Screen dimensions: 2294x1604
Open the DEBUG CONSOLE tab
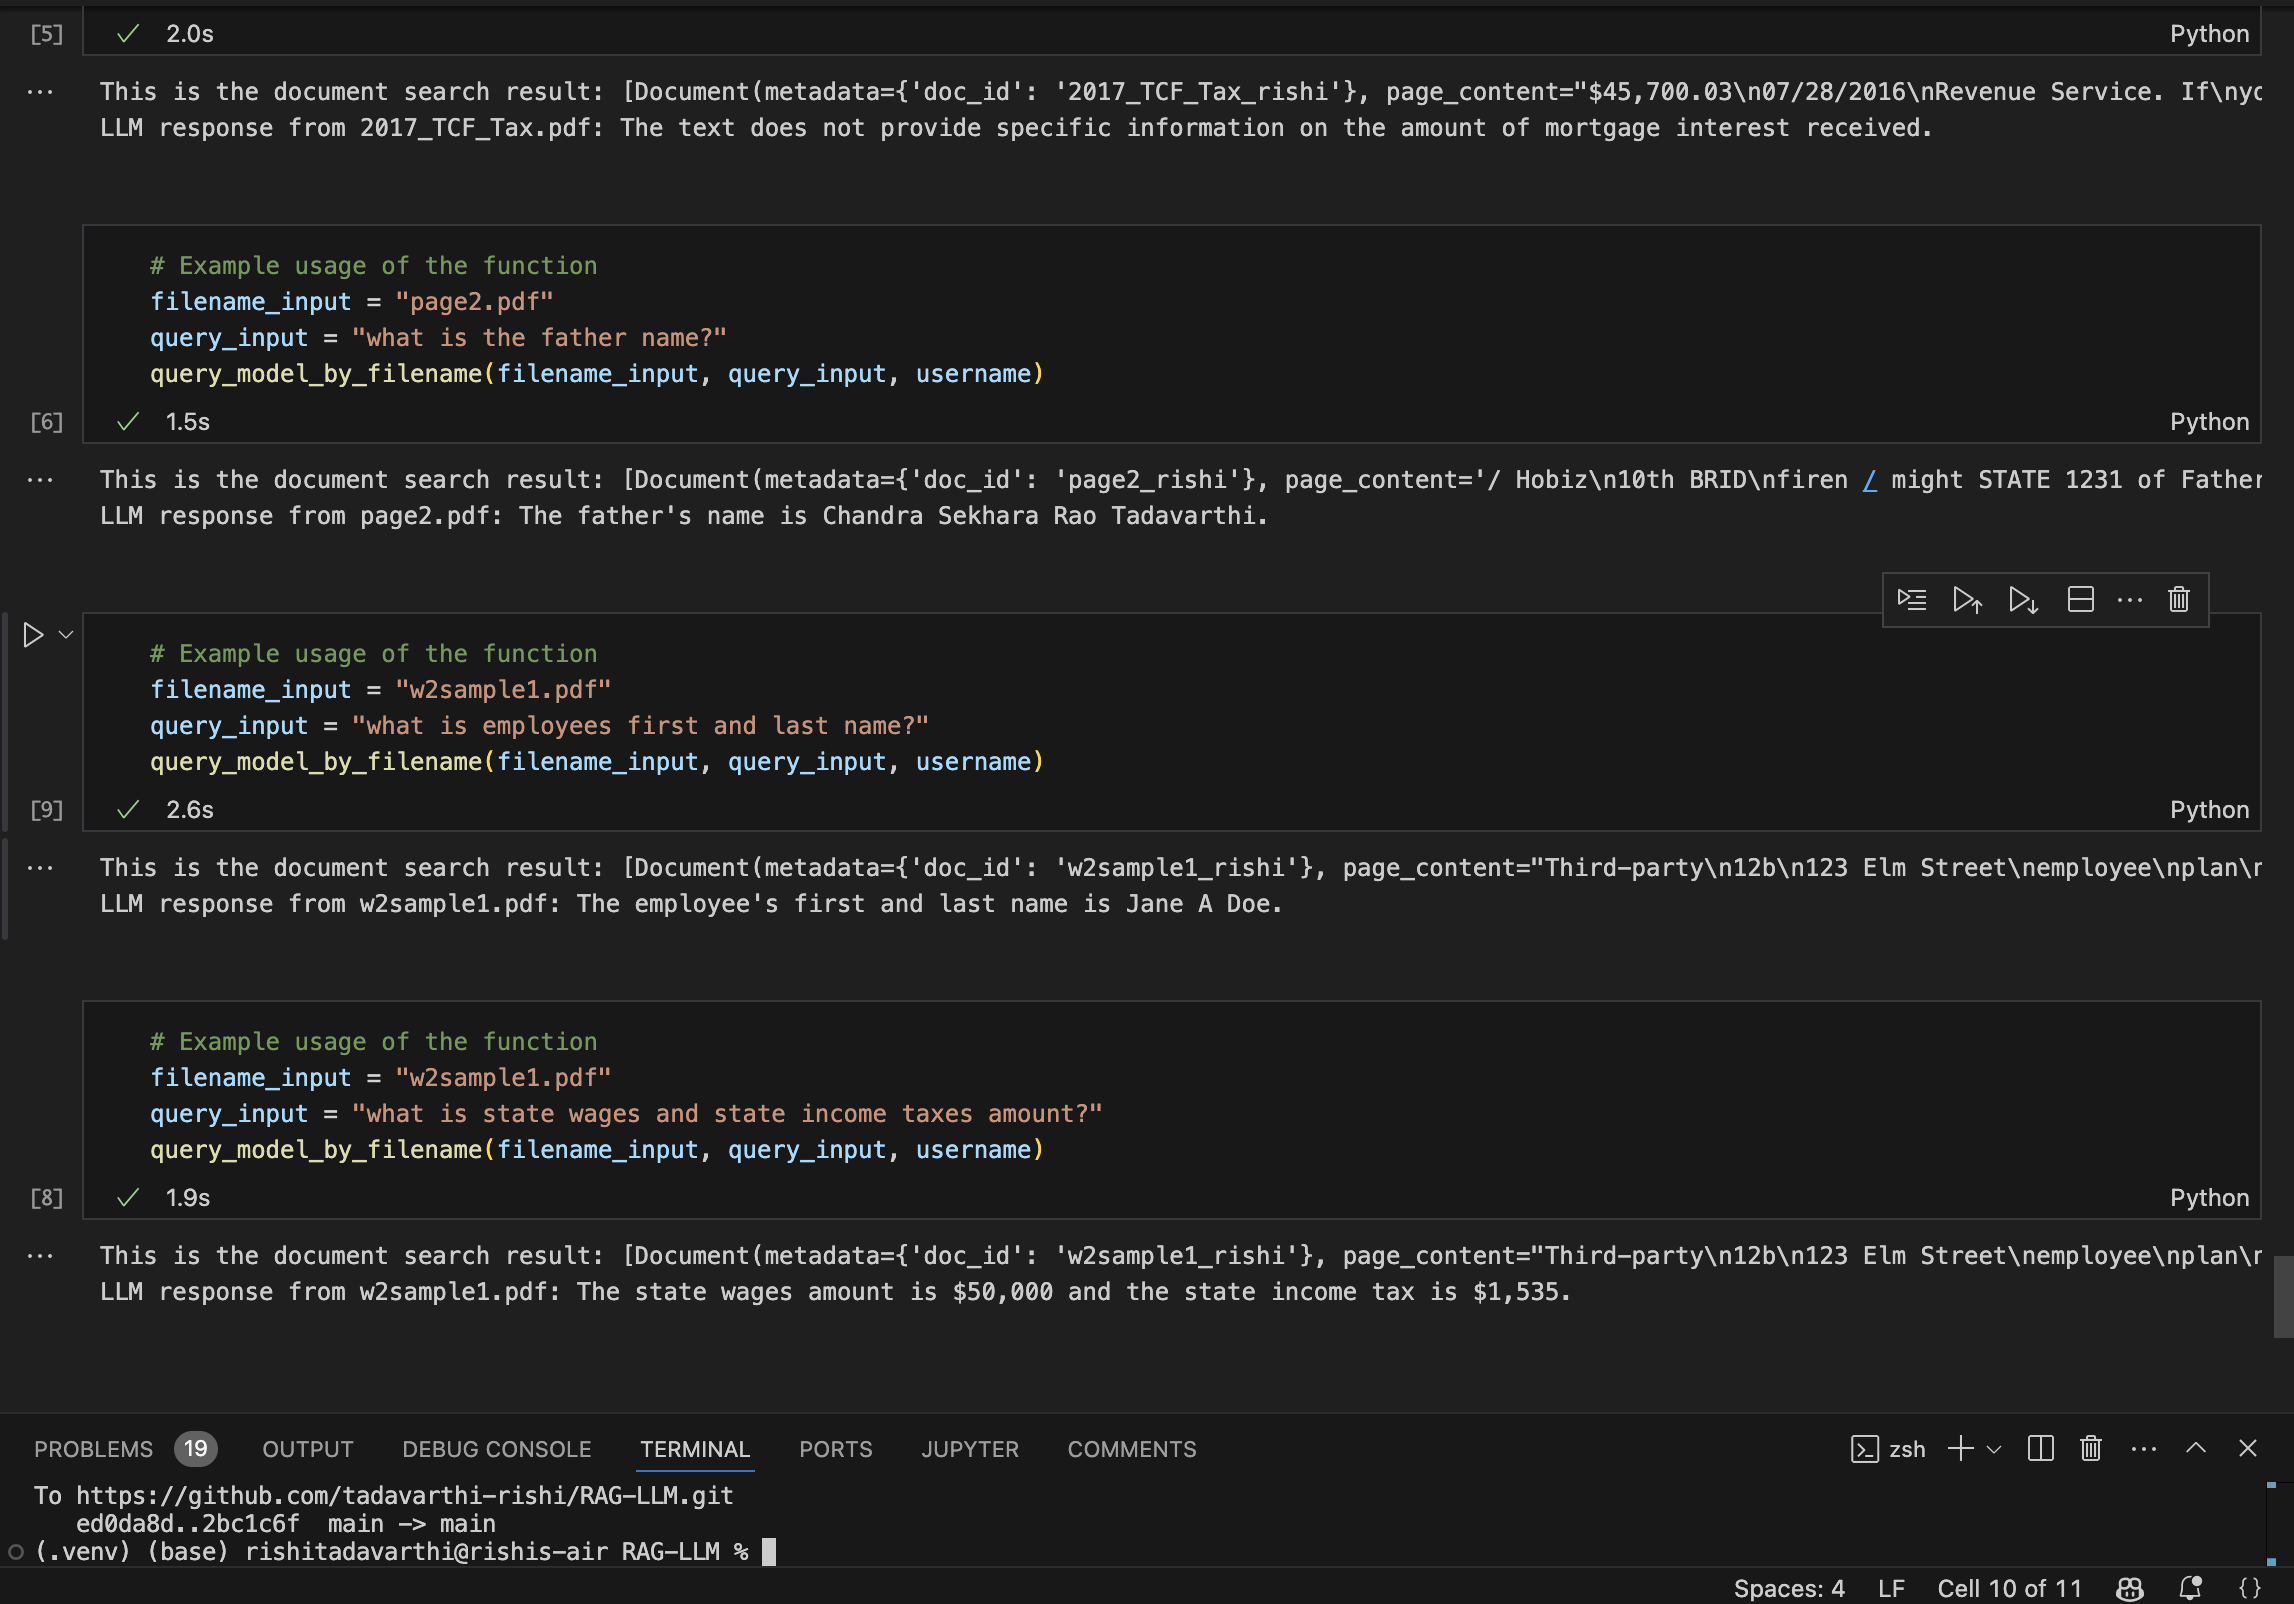point(495,1448)
